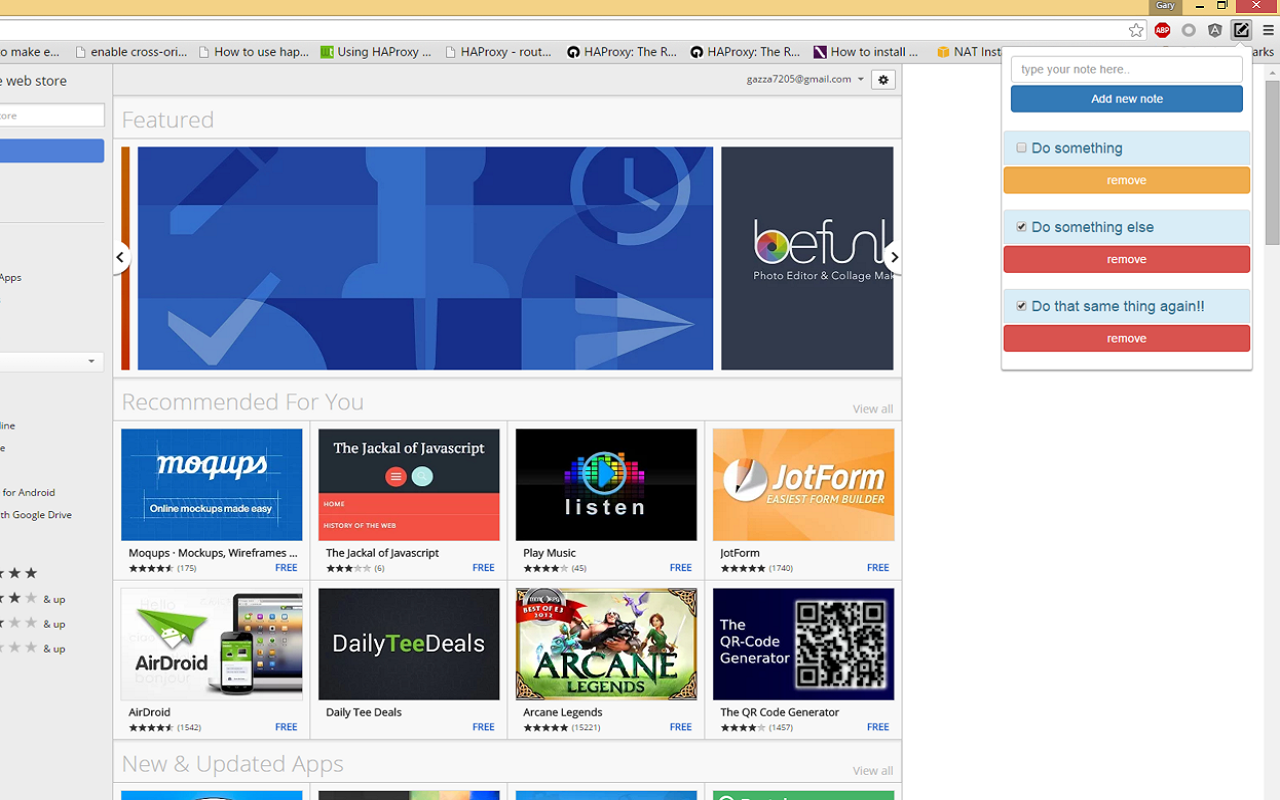
Task: Open the notes extension pencil icon
Action: click(x=1241, y=31)
